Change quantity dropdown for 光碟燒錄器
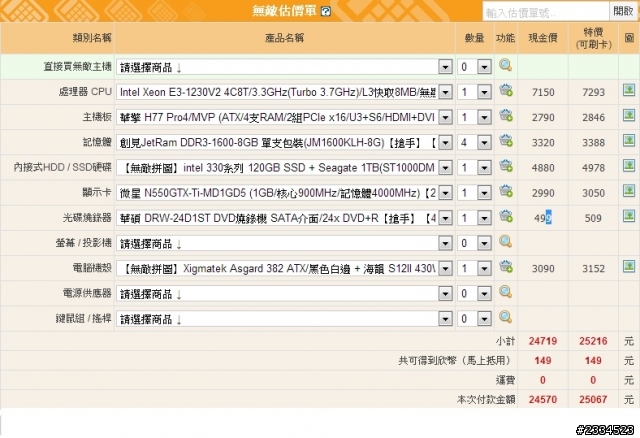This screenshot has width=640, height=438. [474, 218]
